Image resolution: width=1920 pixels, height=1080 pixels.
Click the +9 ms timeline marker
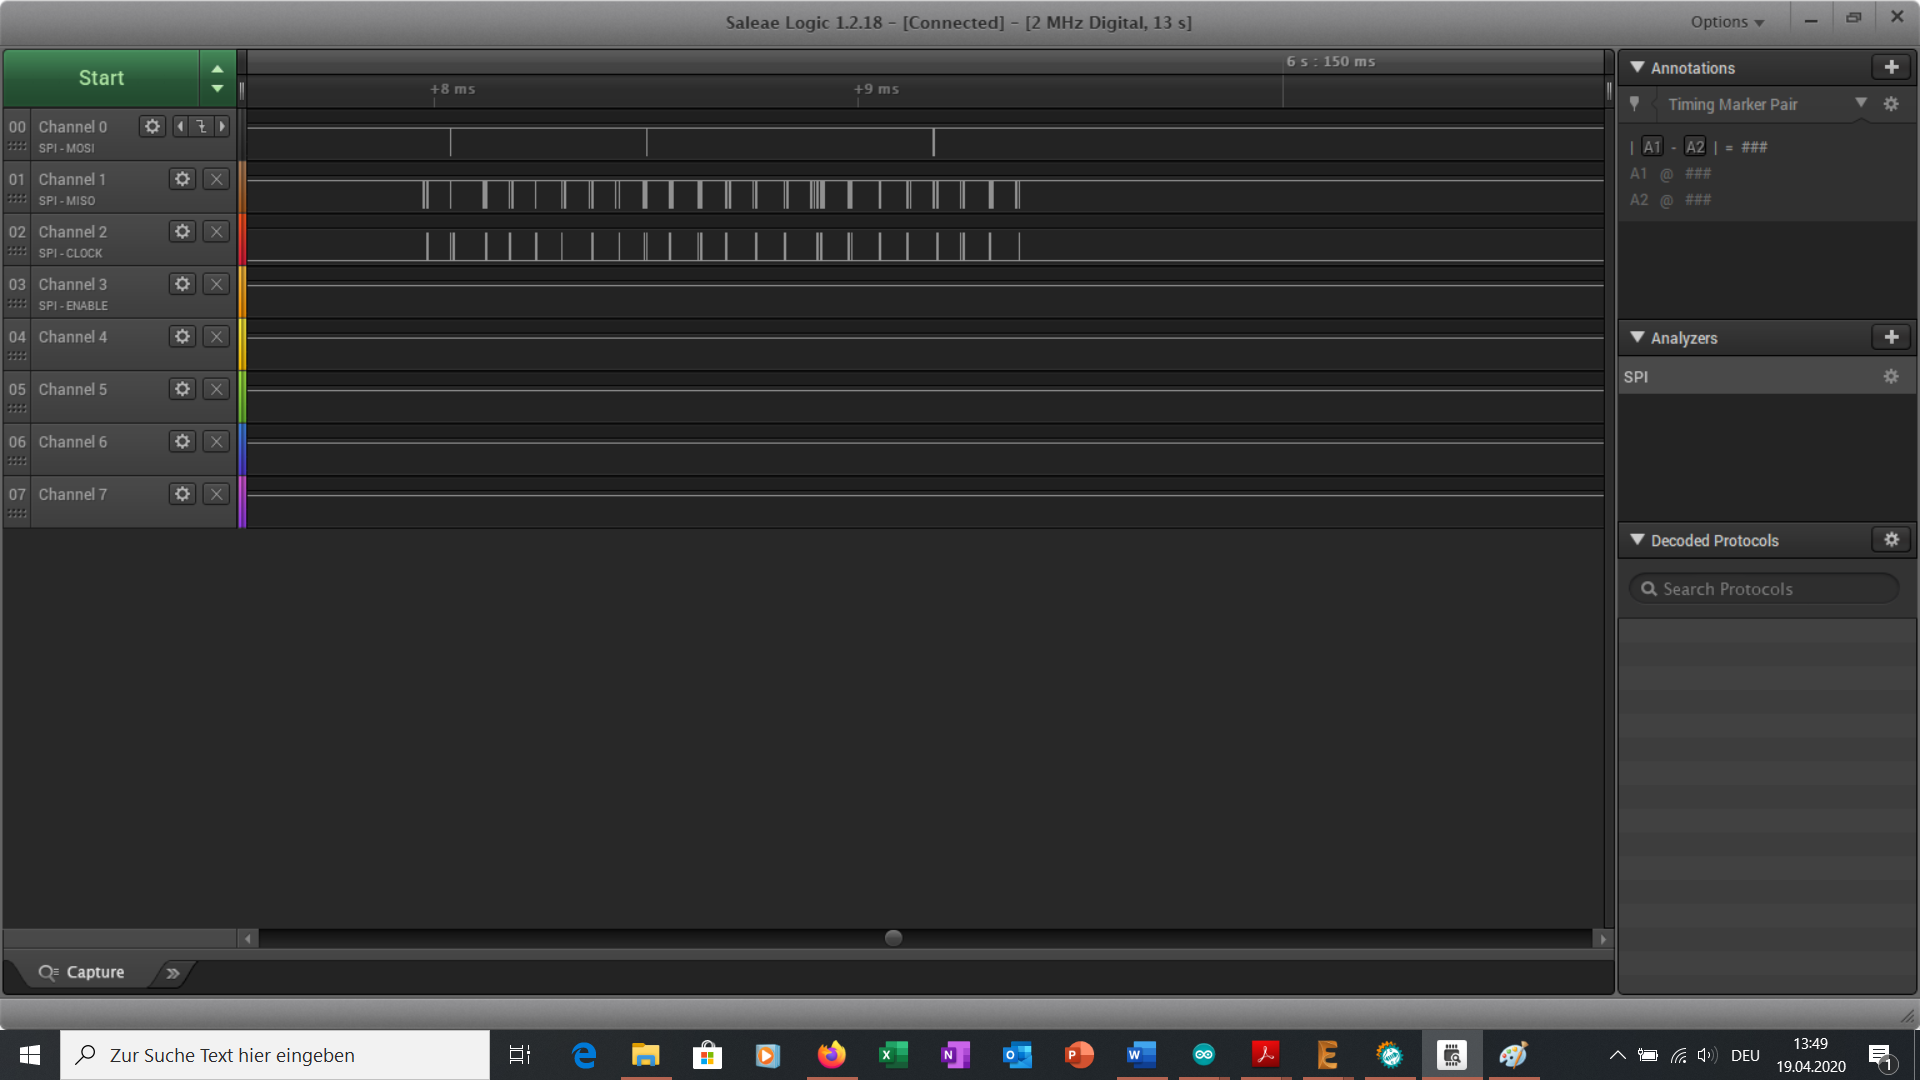[877, 89]
